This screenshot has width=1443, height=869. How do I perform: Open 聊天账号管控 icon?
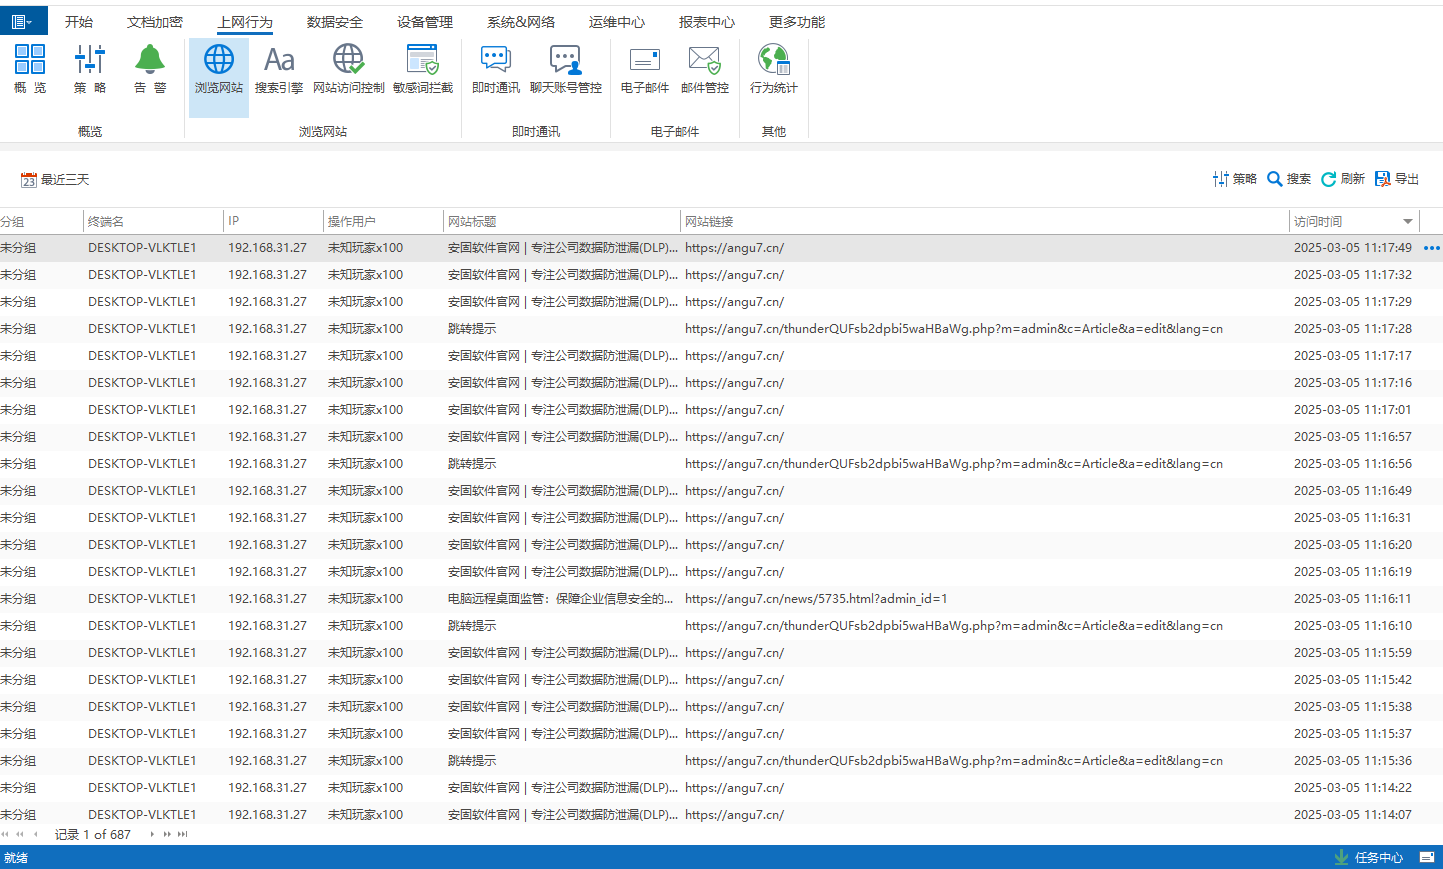coord(566,69)
